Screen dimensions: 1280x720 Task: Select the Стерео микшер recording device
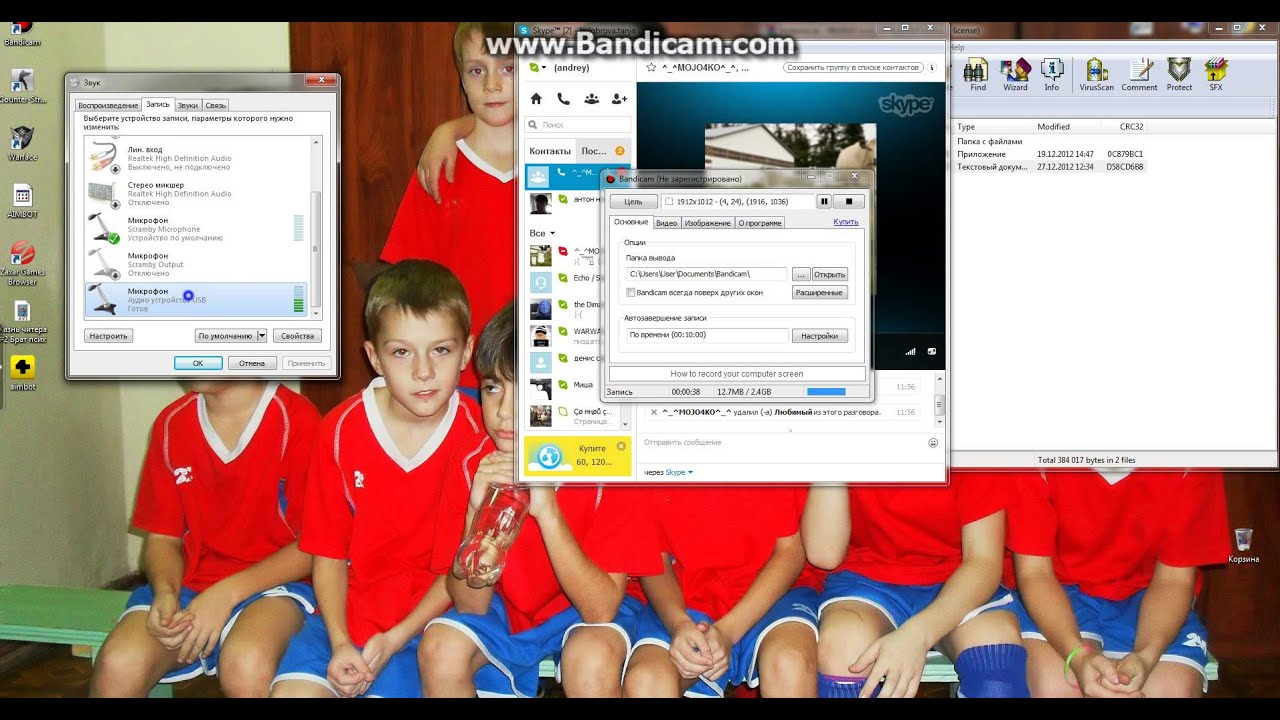point(197,193)
